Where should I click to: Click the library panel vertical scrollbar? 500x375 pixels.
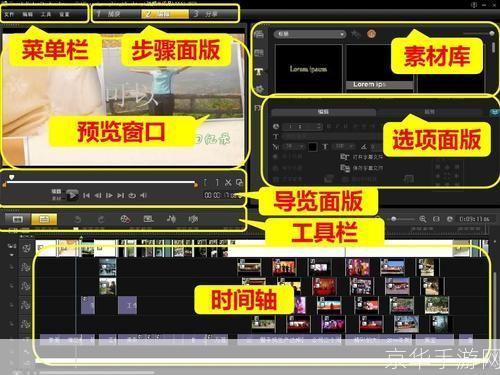pyautogui.click(x=493, y=47)
